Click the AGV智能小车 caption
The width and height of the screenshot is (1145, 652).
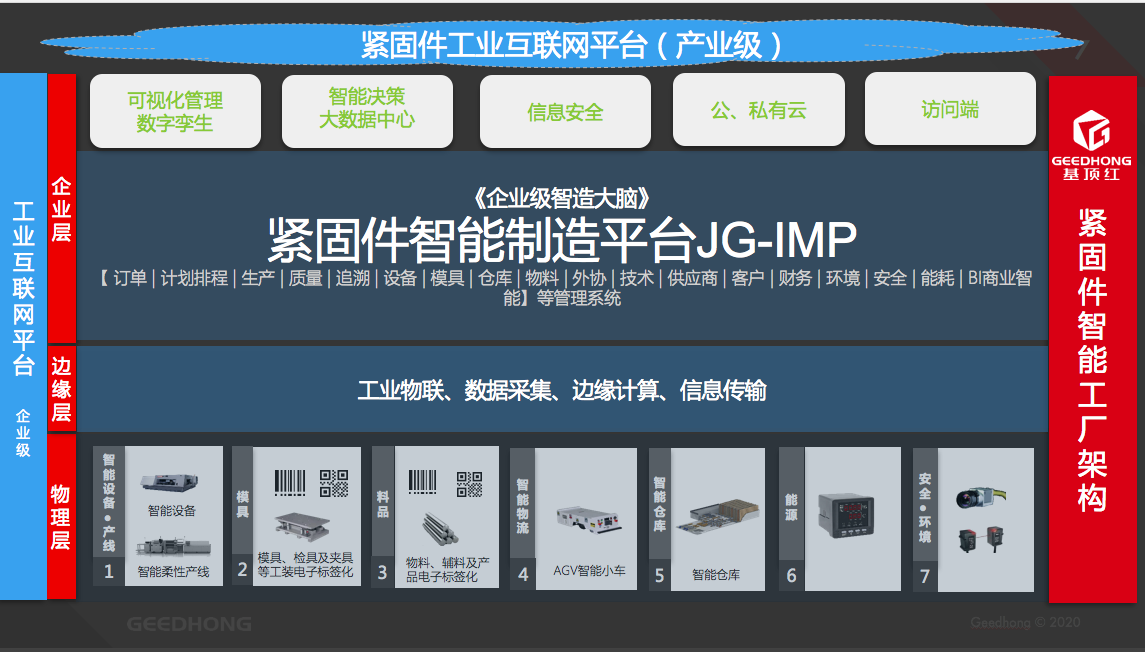point(589,571)
